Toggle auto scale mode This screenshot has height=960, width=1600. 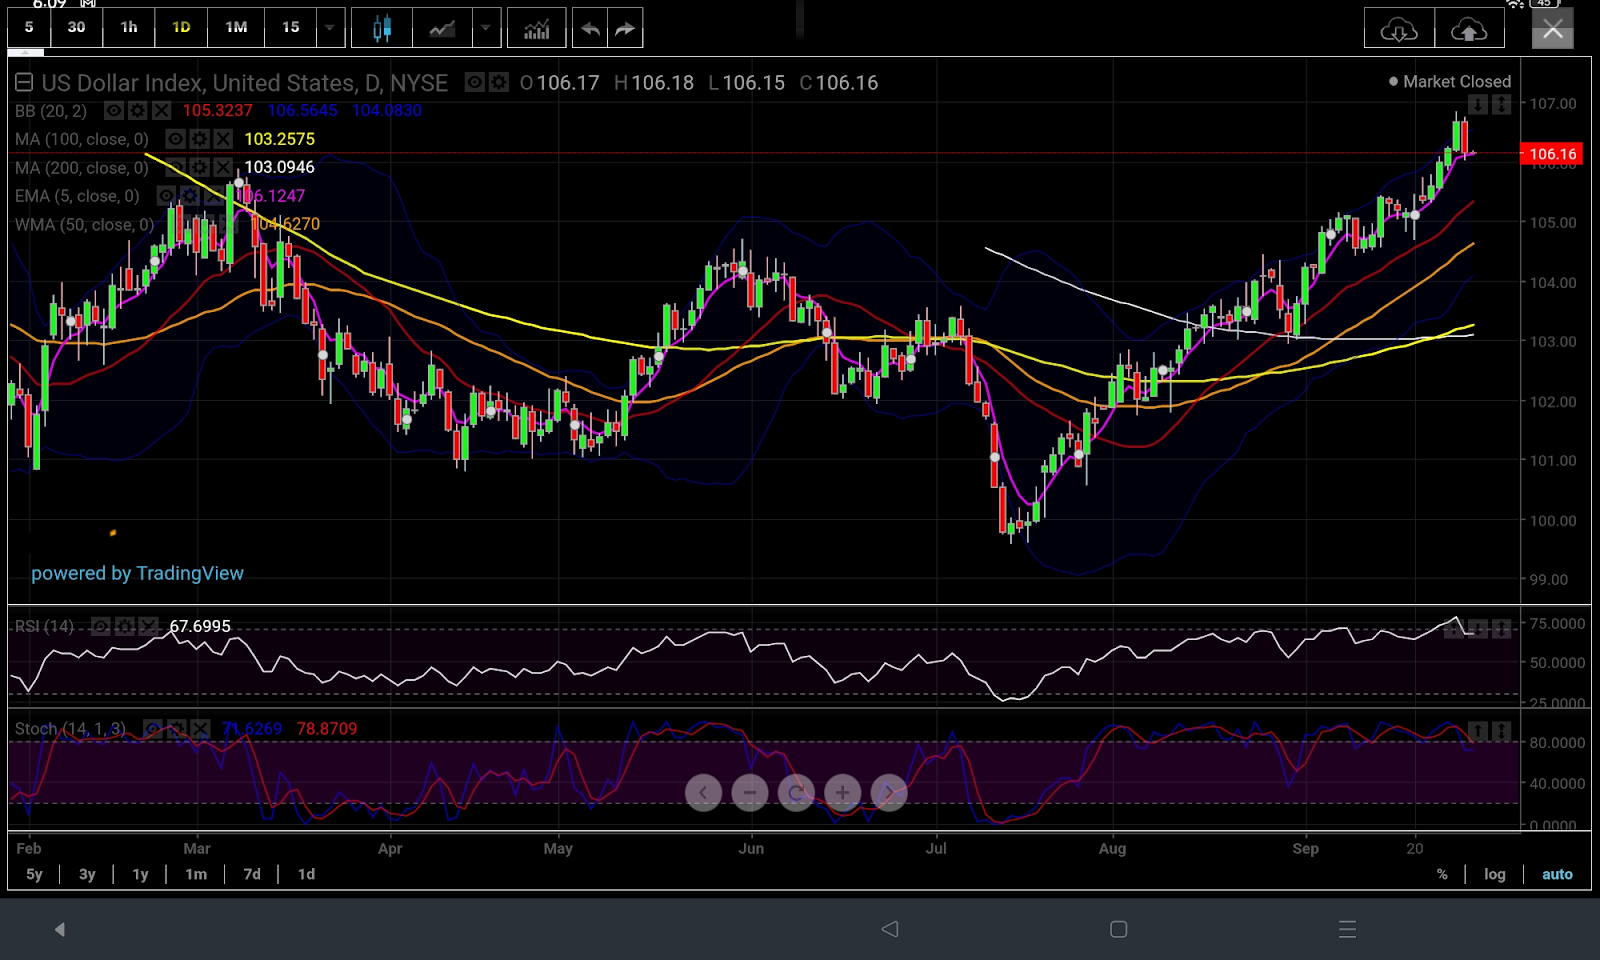coord(1557,874)
